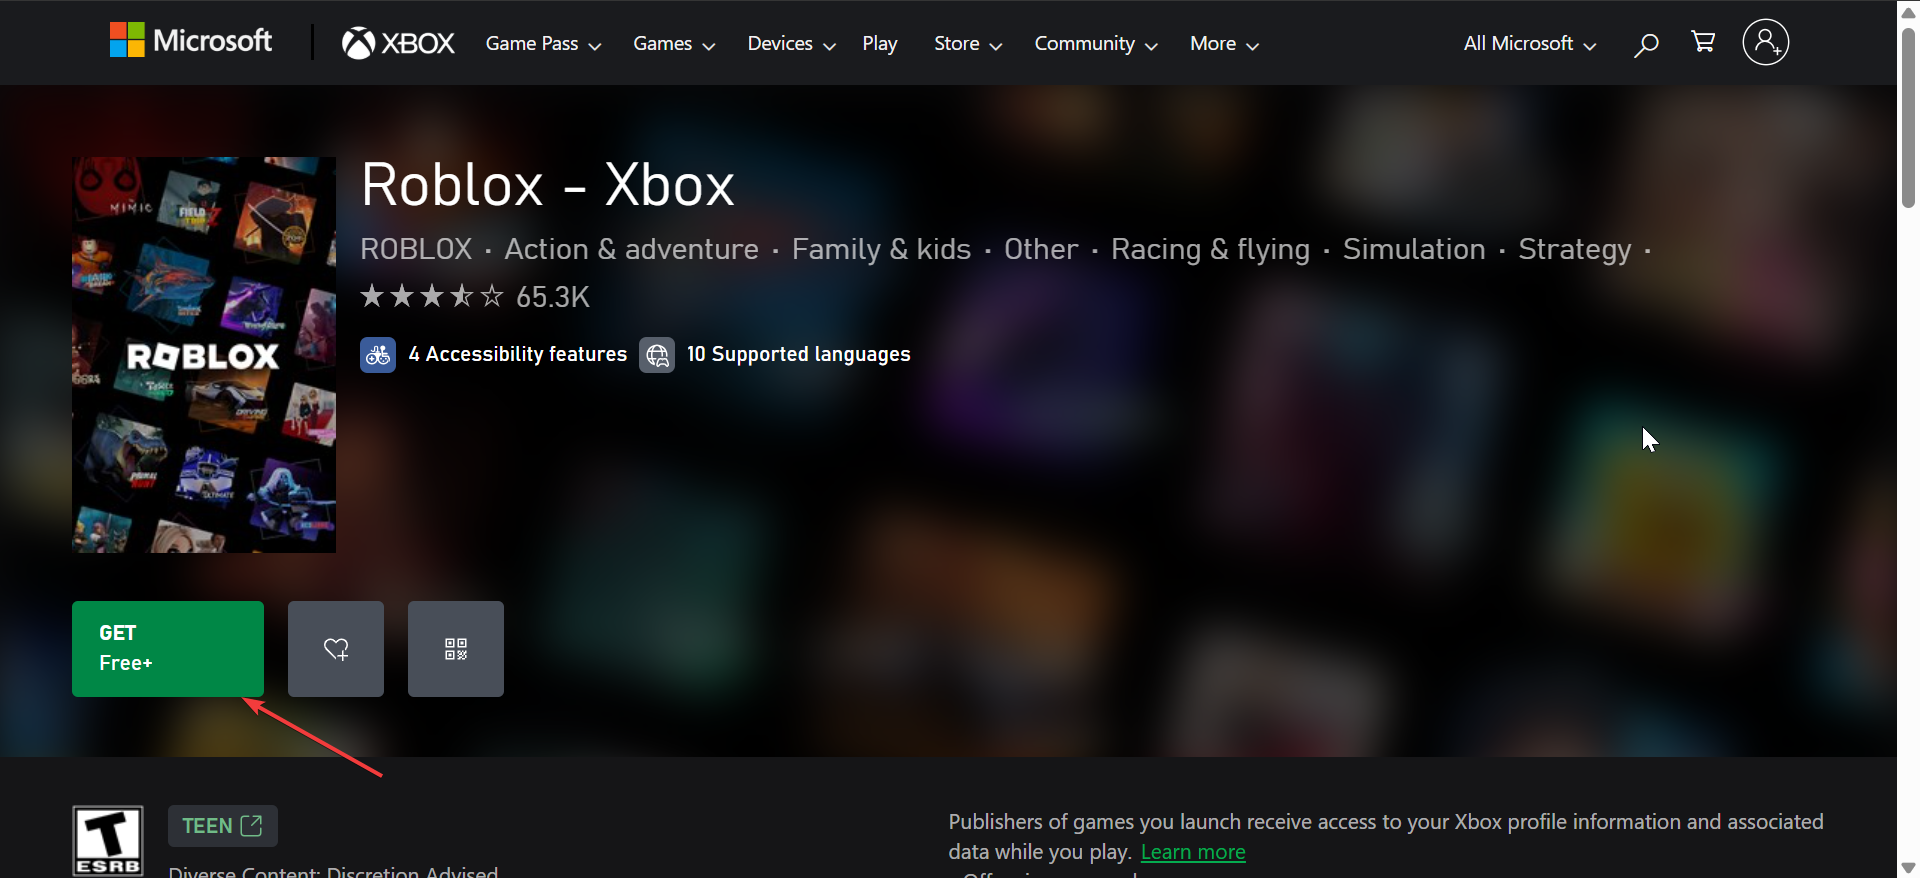Sign in with the account profile icon
The image size is (1920, 878).
(1766, 42)
